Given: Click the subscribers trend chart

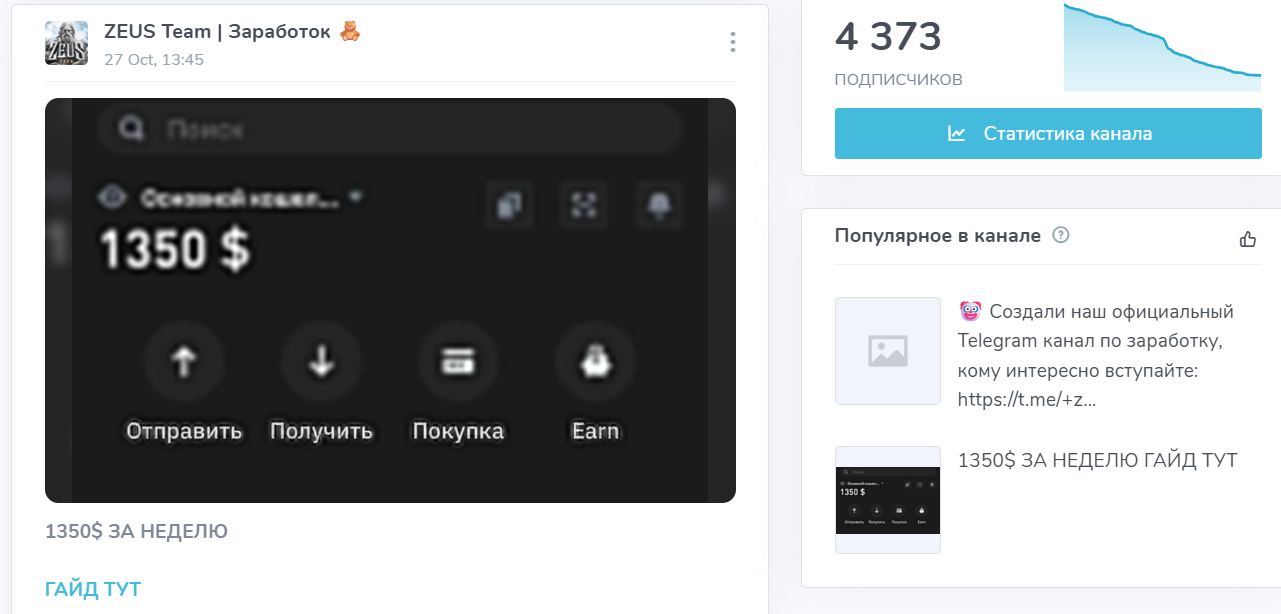Looking at the screenshot, I should click(1163, 47).
